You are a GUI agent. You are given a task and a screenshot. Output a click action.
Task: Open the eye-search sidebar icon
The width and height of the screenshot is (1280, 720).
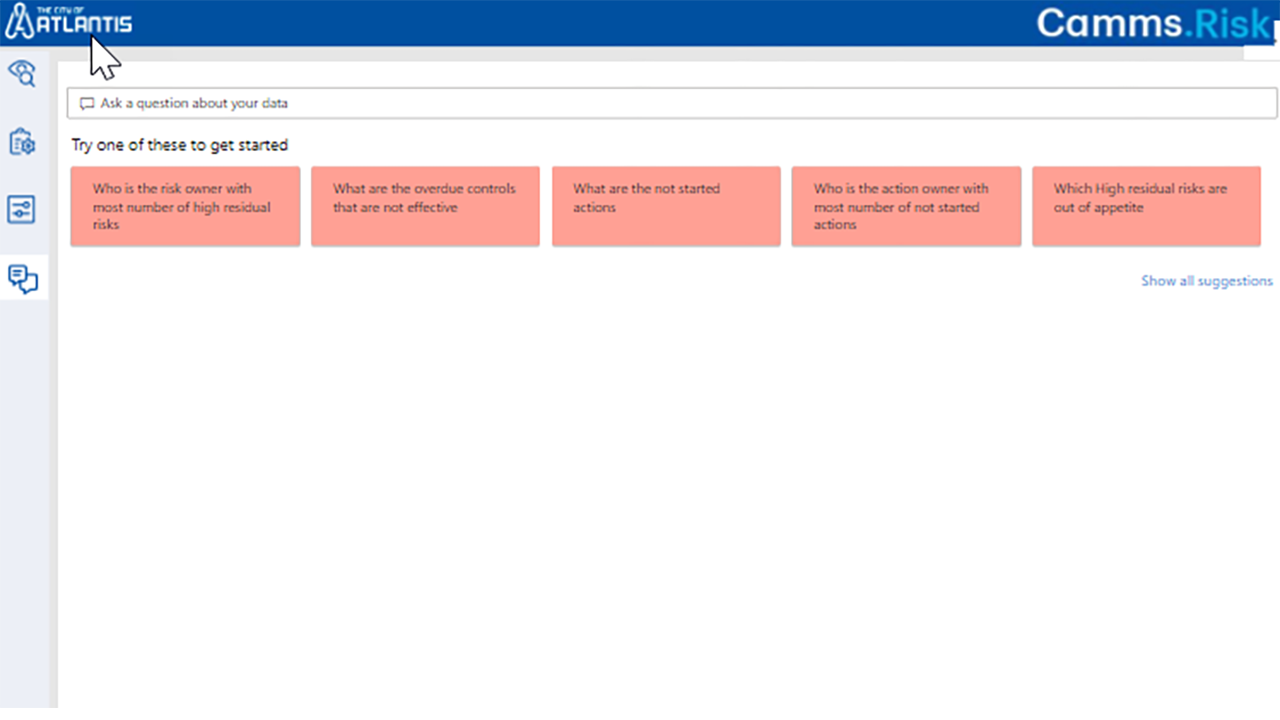pyautogui.click(x=22, y=73)
